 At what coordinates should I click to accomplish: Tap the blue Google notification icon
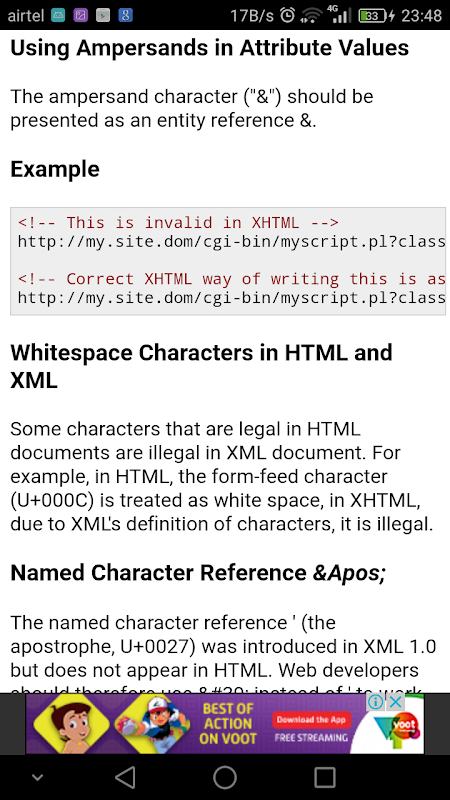[126, 15]
